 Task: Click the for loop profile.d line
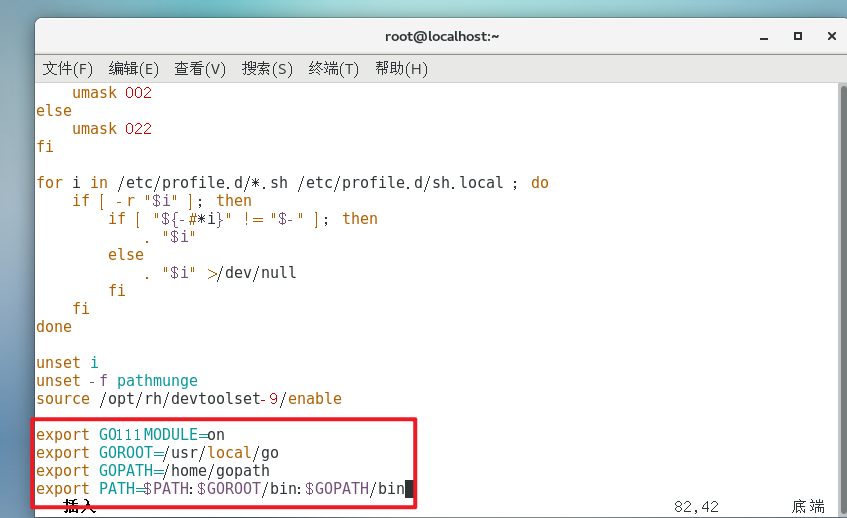pos(292,183)
